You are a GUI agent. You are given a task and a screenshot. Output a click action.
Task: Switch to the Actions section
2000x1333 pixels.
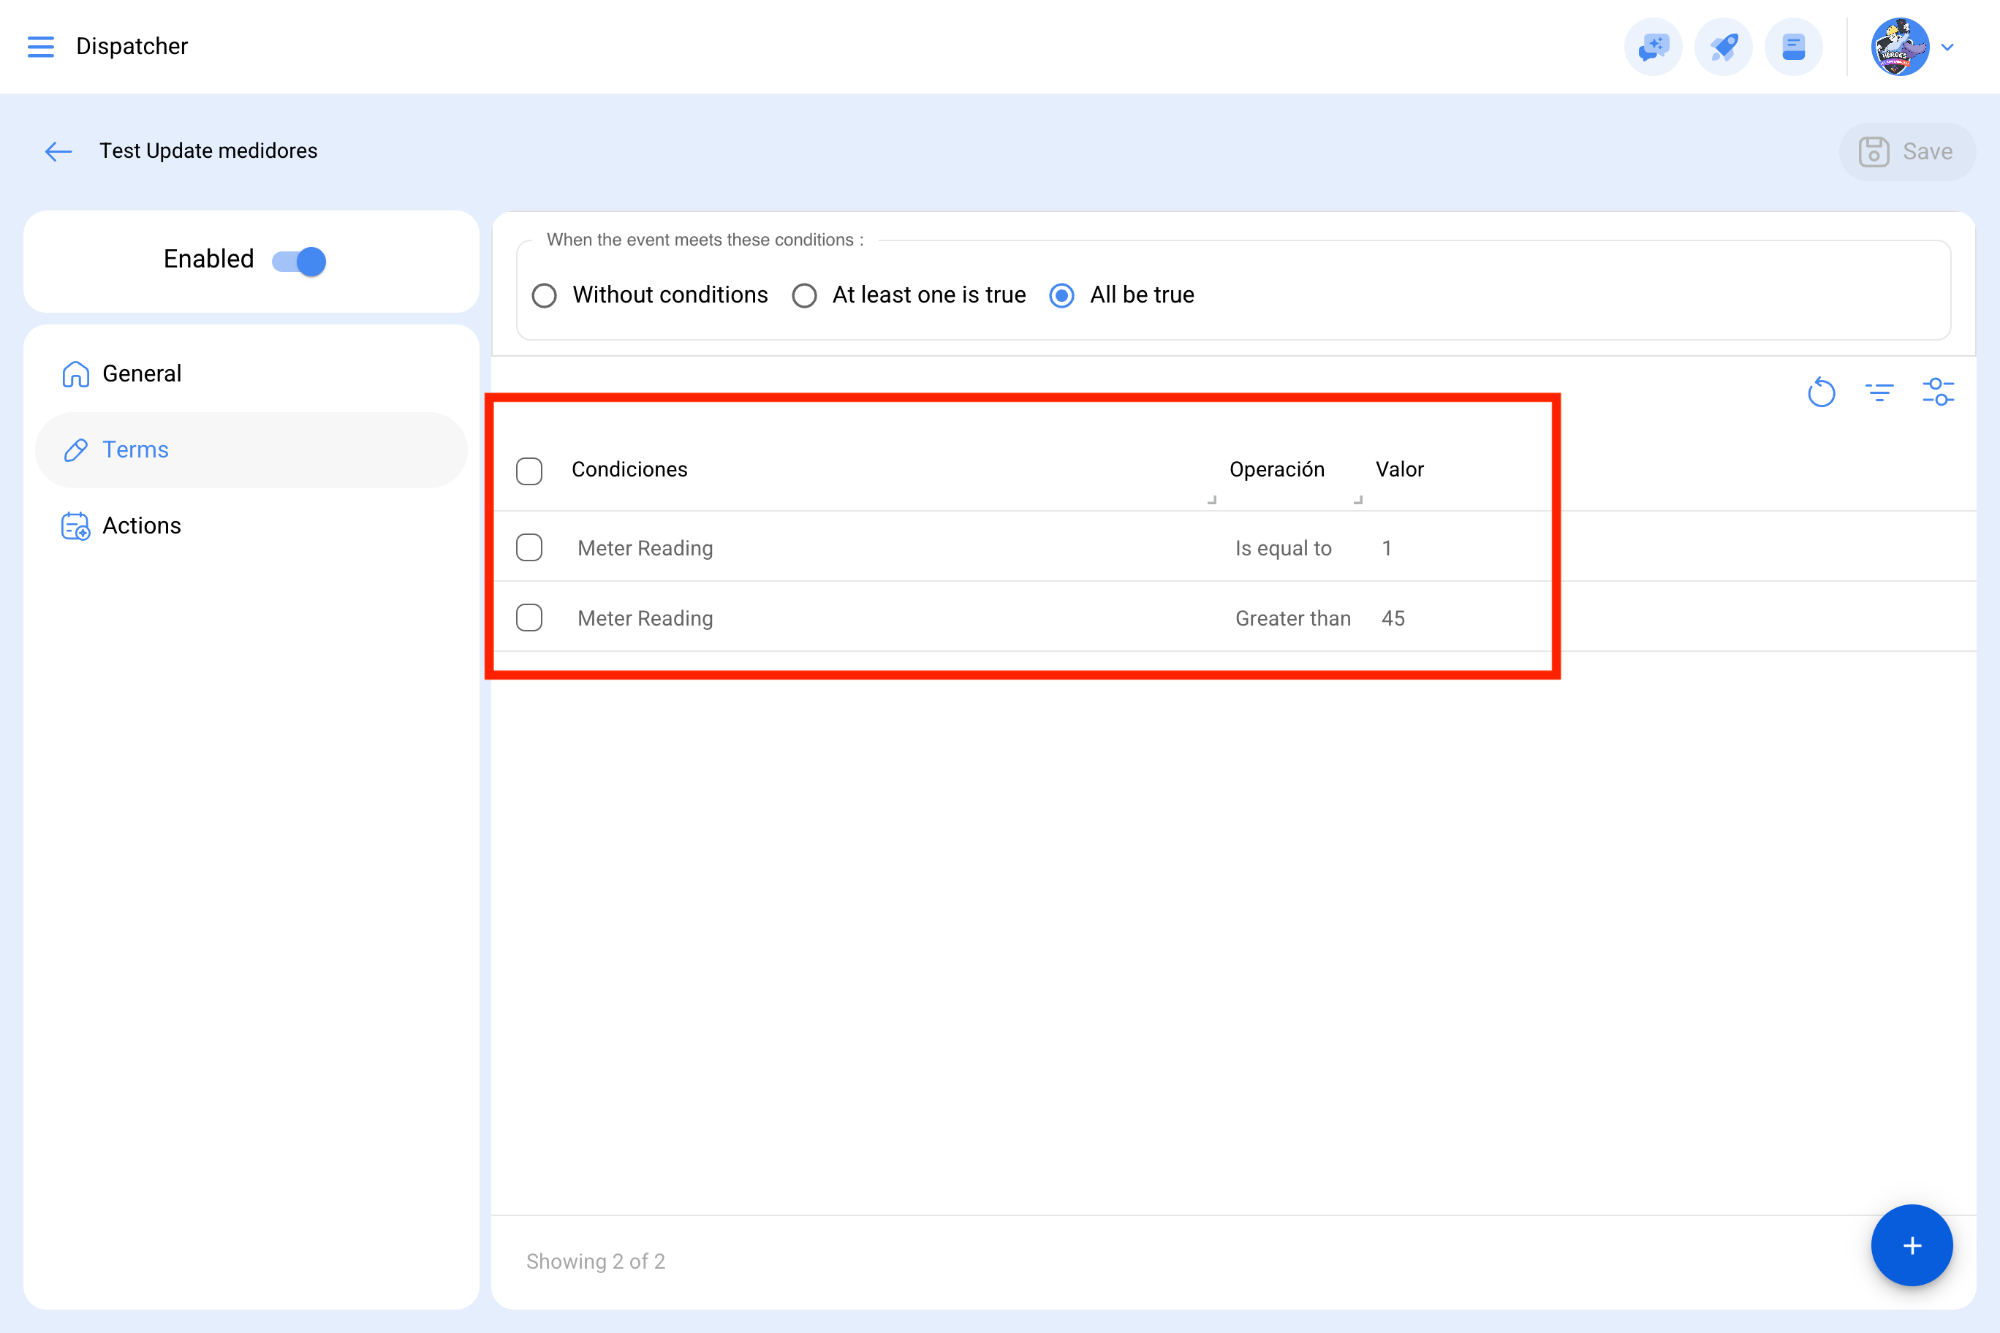(x=142, y=526)
